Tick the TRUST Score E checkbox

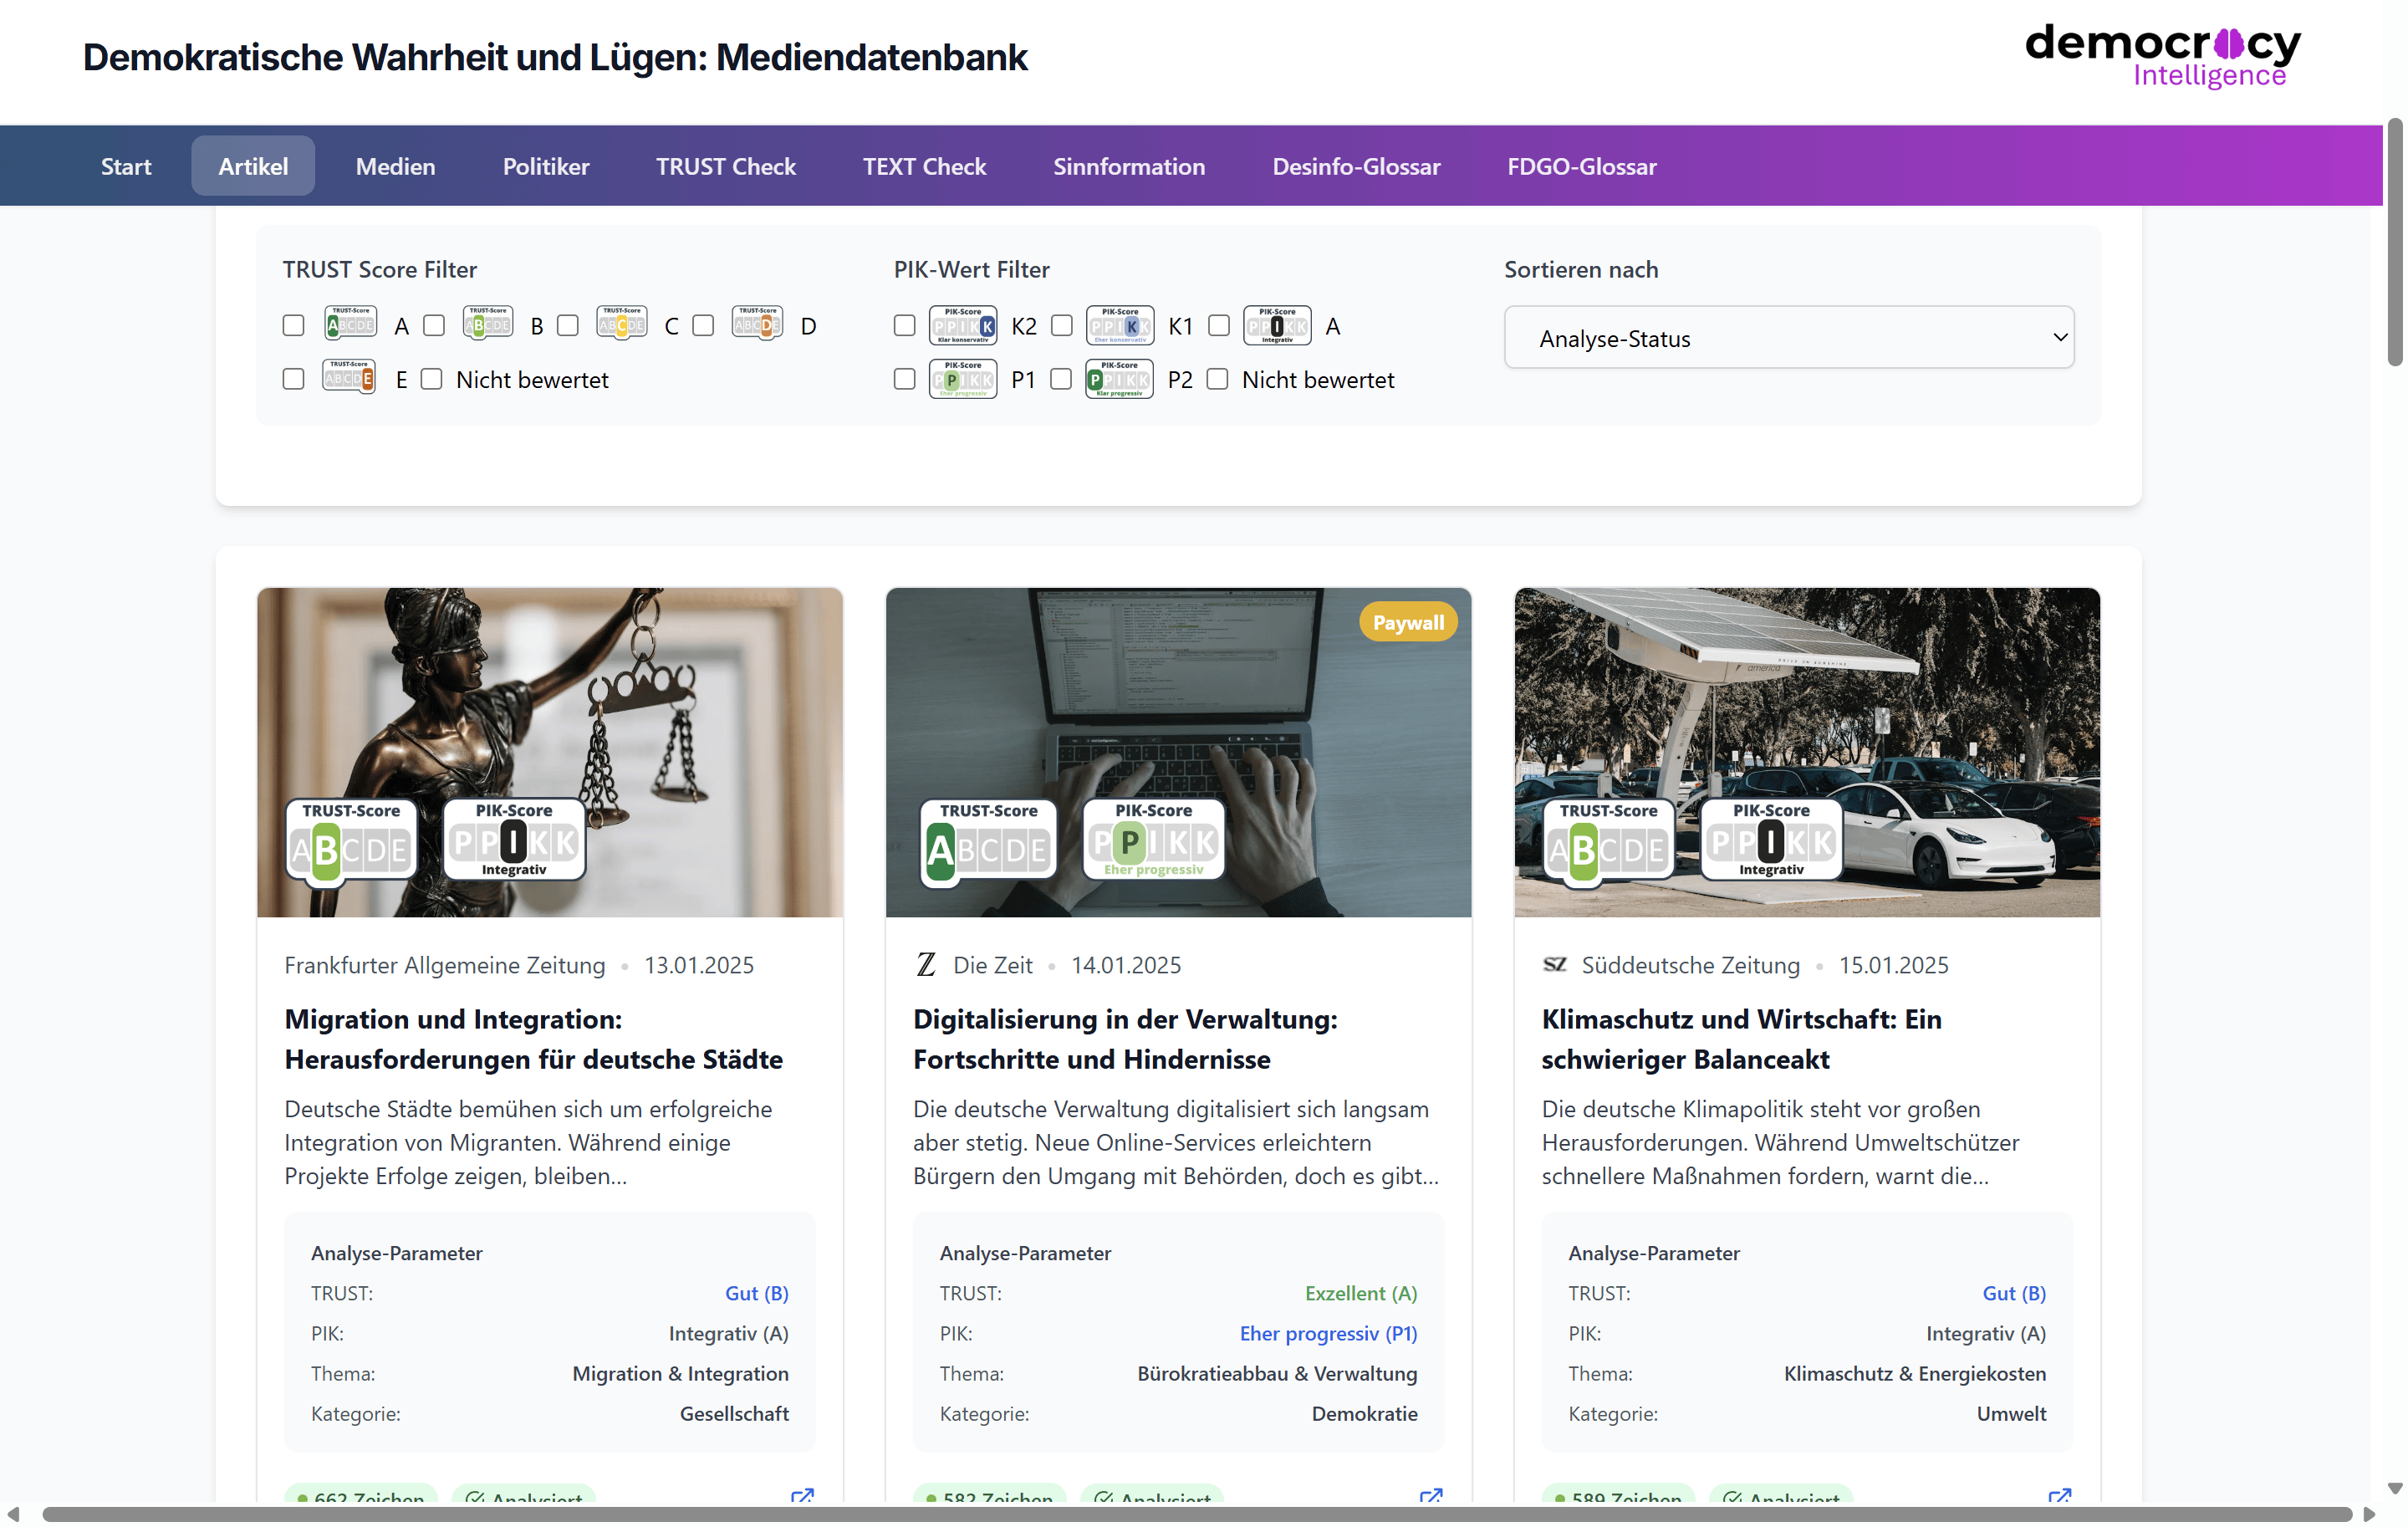pos(293,380)
